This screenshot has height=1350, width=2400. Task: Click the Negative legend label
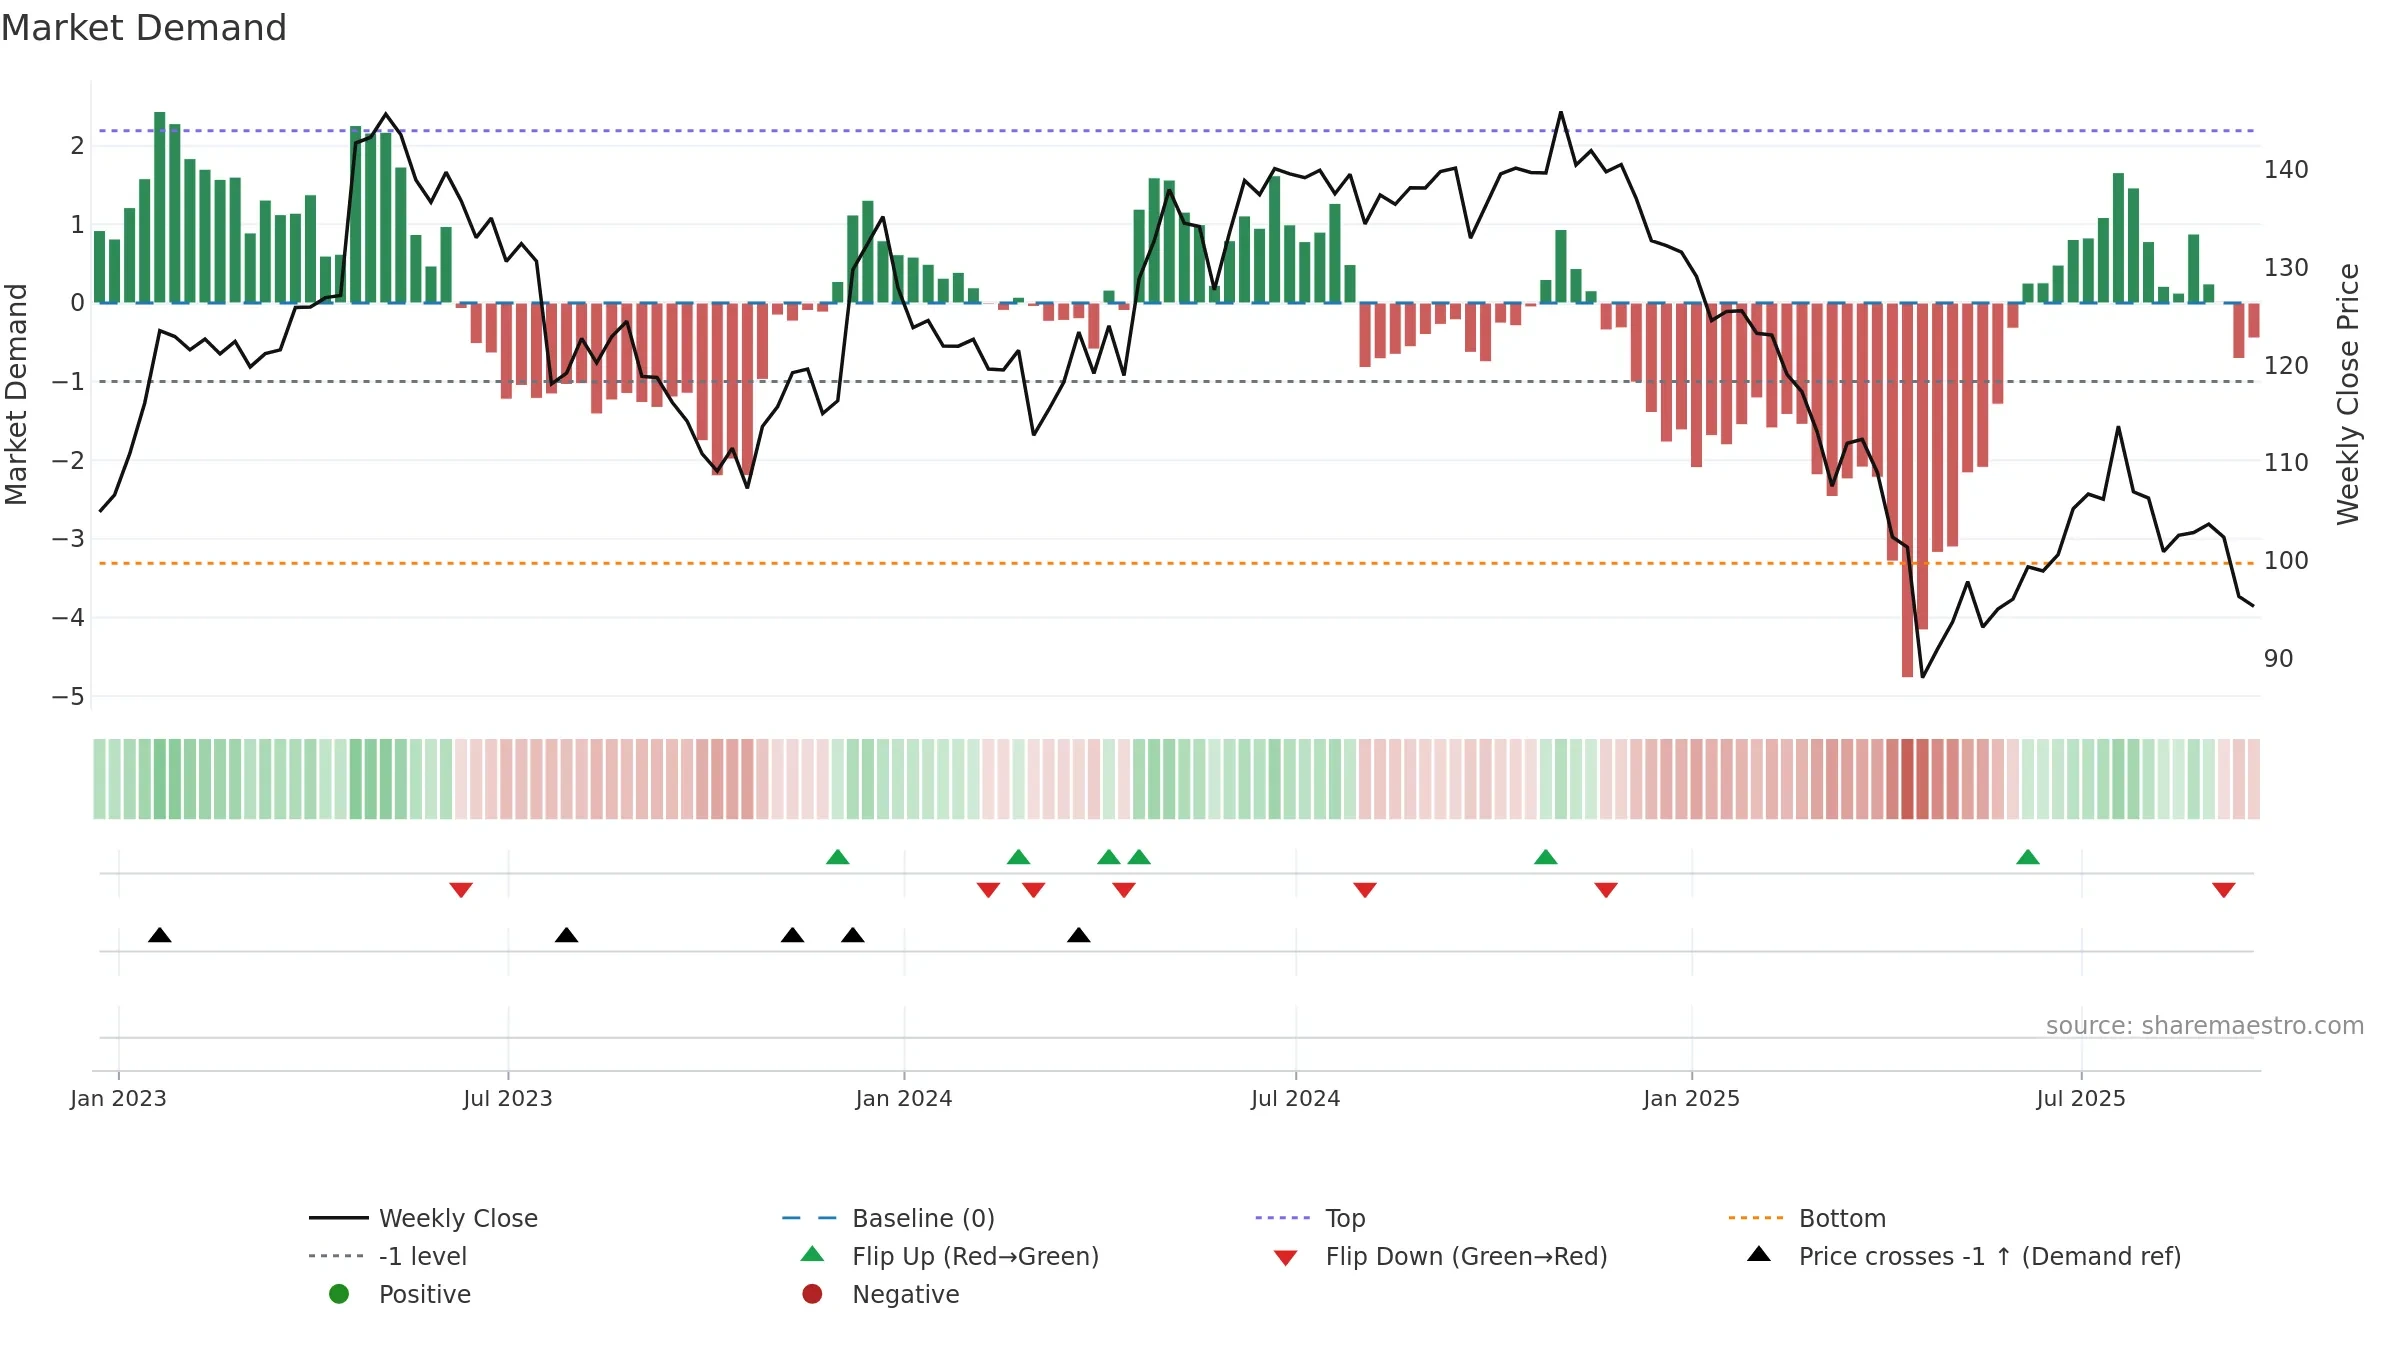[905, 1294]
